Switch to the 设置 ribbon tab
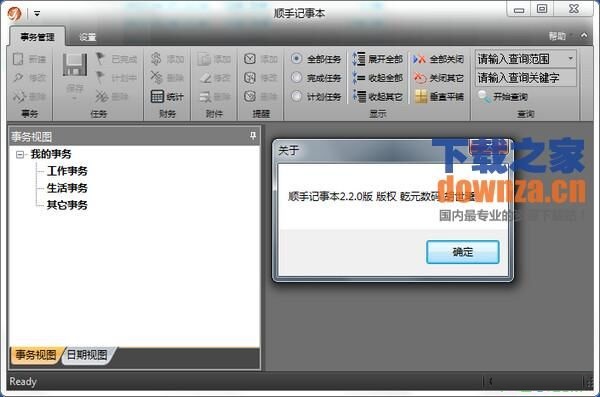 [x=88, y=37]
